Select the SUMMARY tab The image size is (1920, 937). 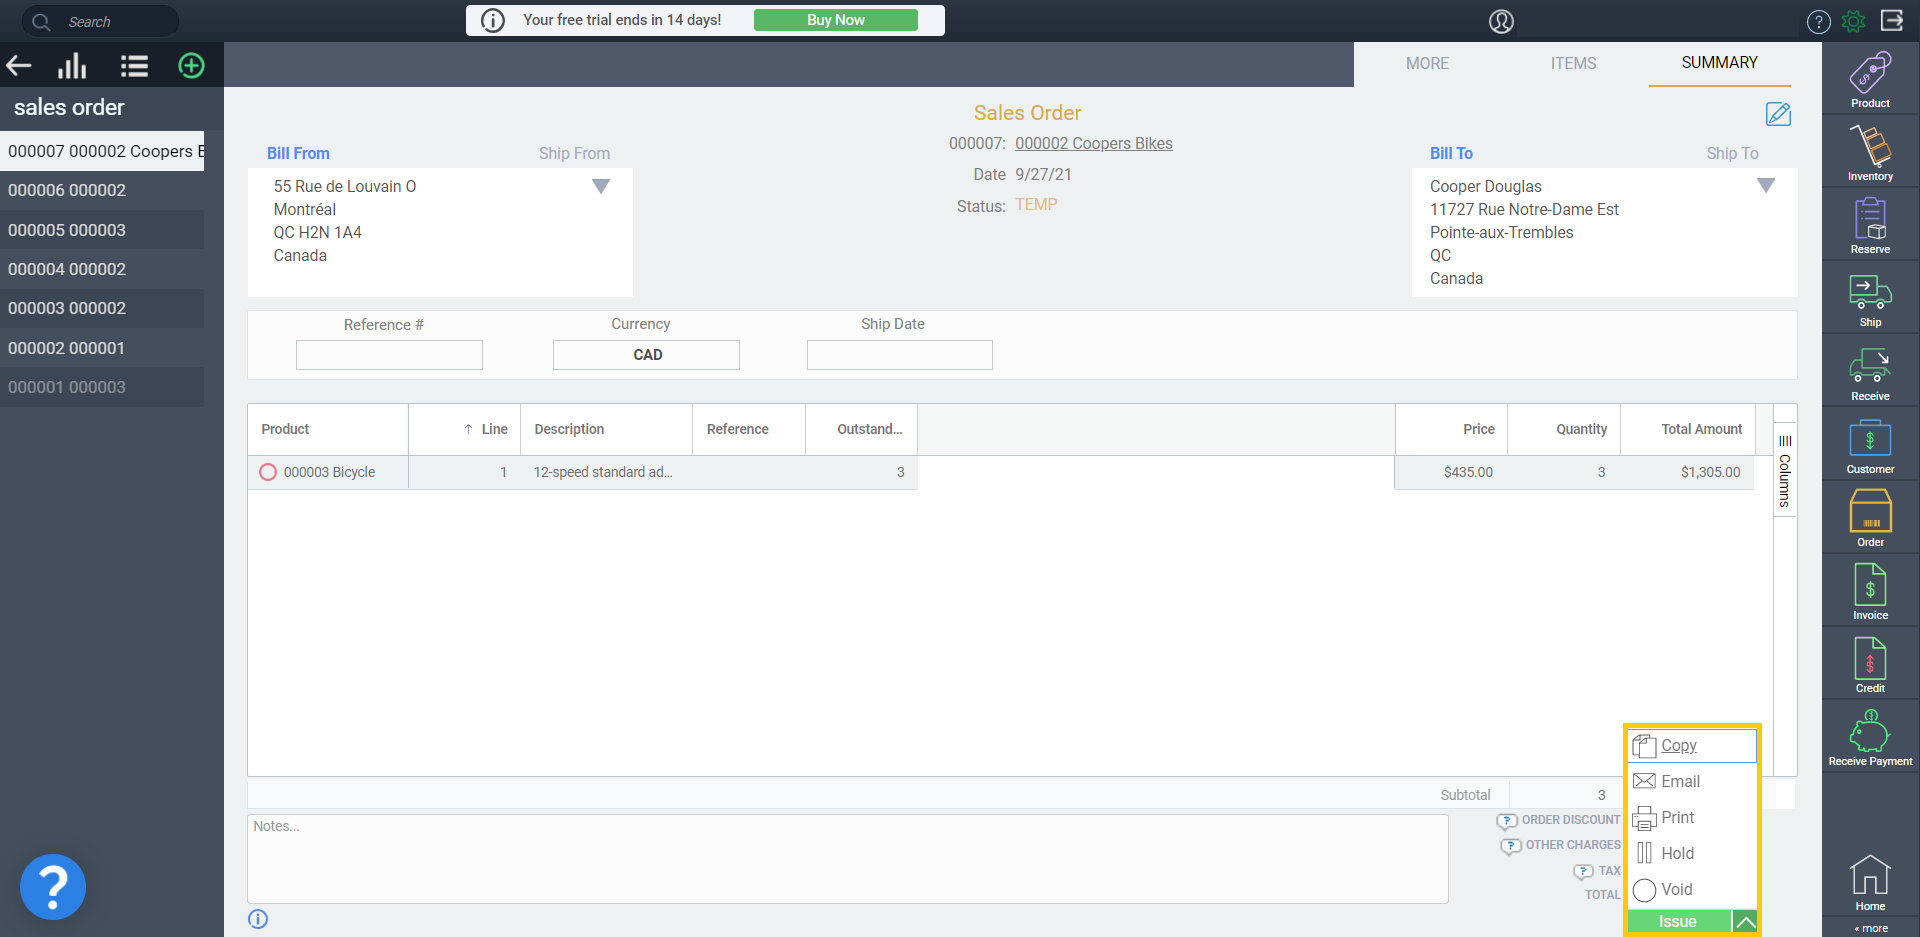(x=1719, y=63)
